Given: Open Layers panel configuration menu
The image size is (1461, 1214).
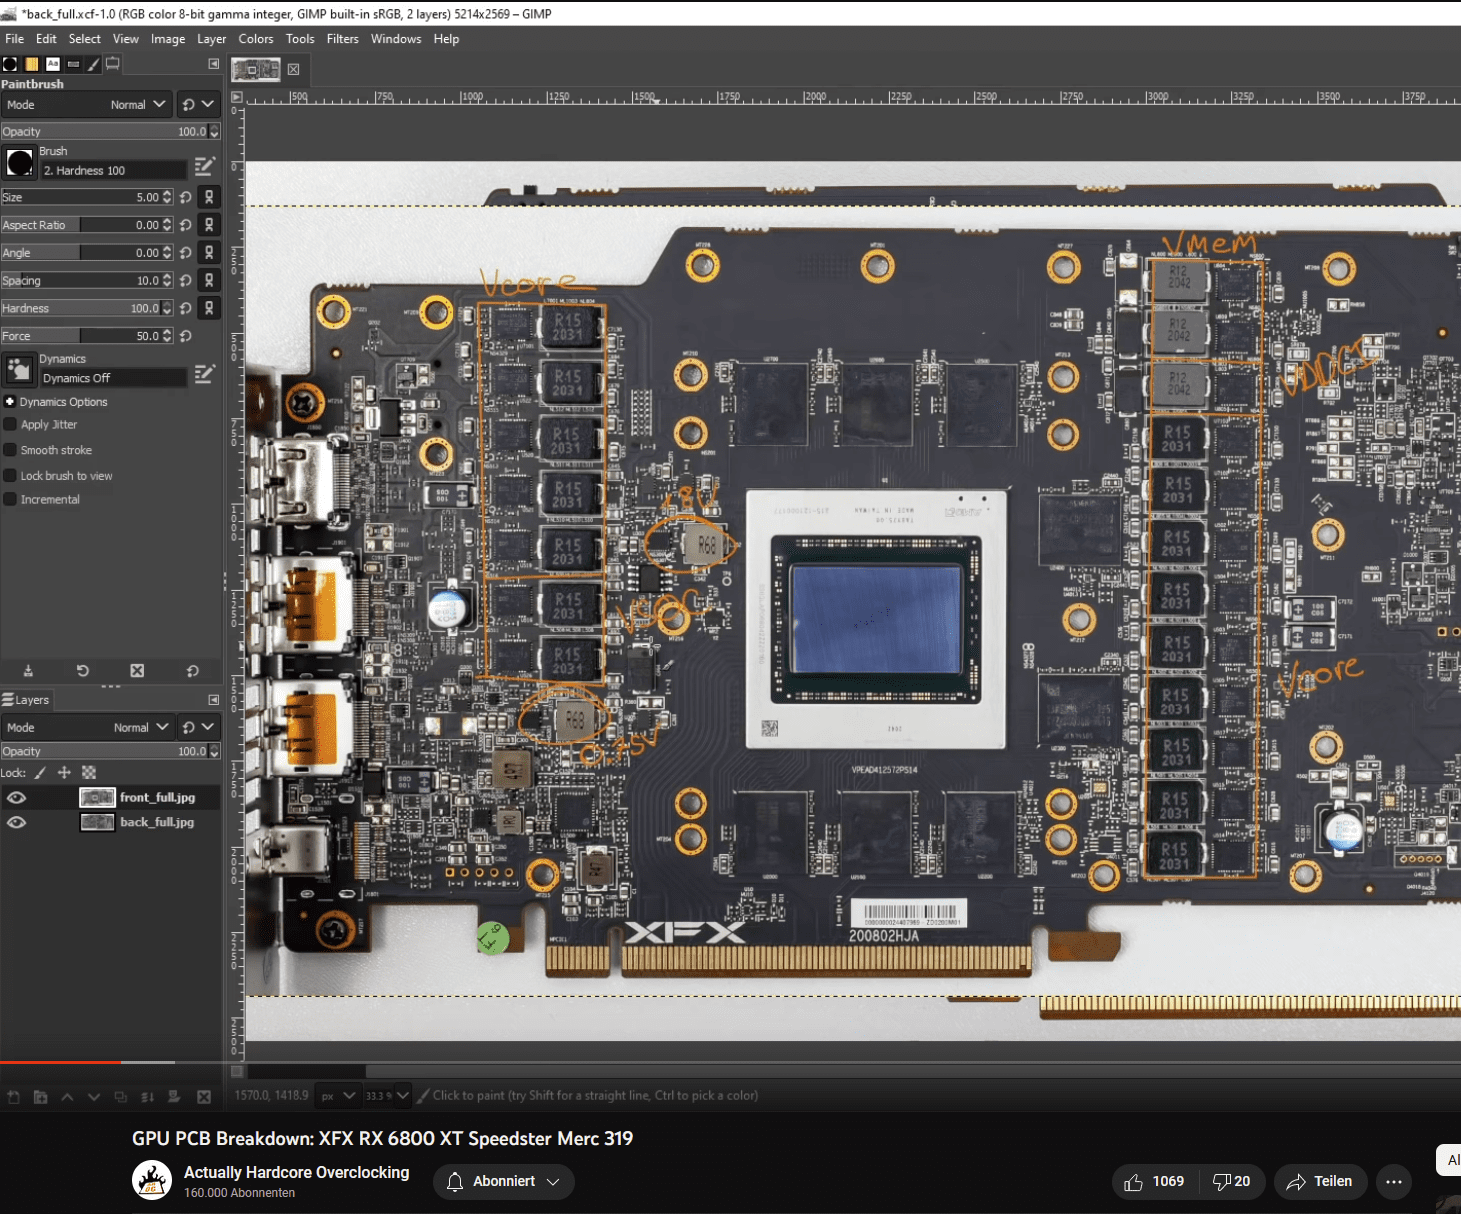Looking at the screenshot, I should [213, 700].
